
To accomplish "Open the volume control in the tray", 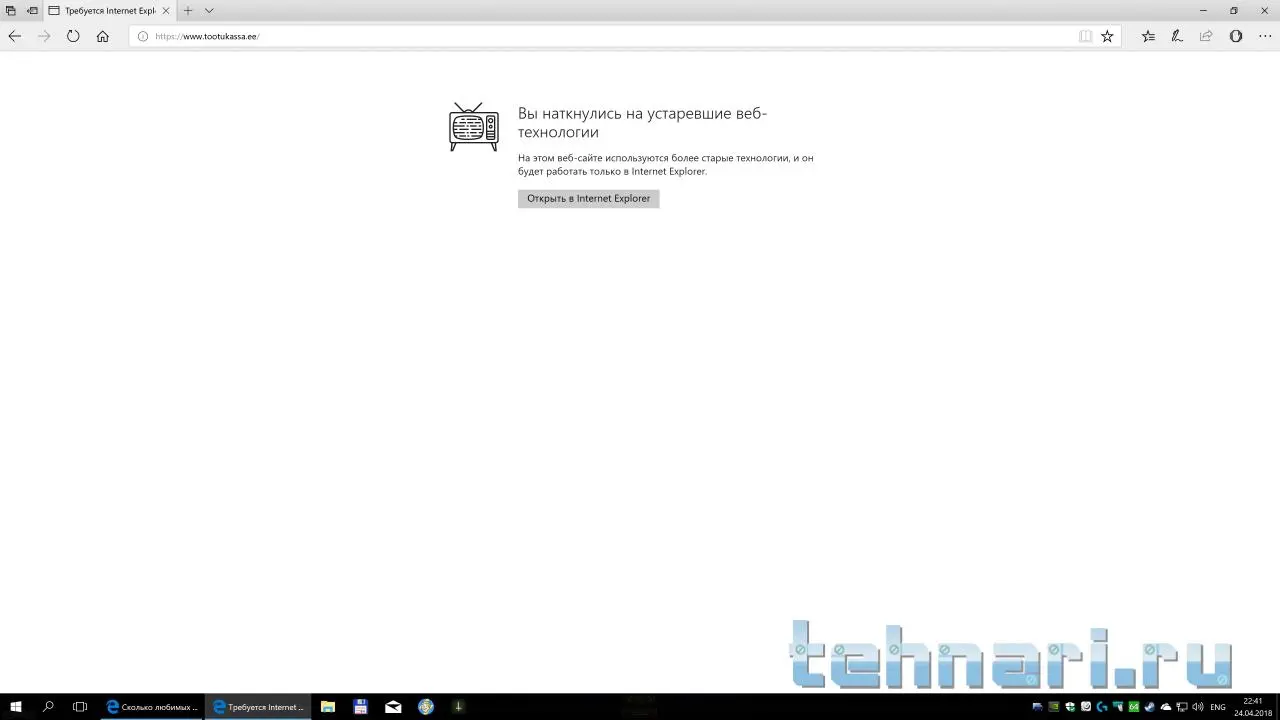I will [1198, 707].
